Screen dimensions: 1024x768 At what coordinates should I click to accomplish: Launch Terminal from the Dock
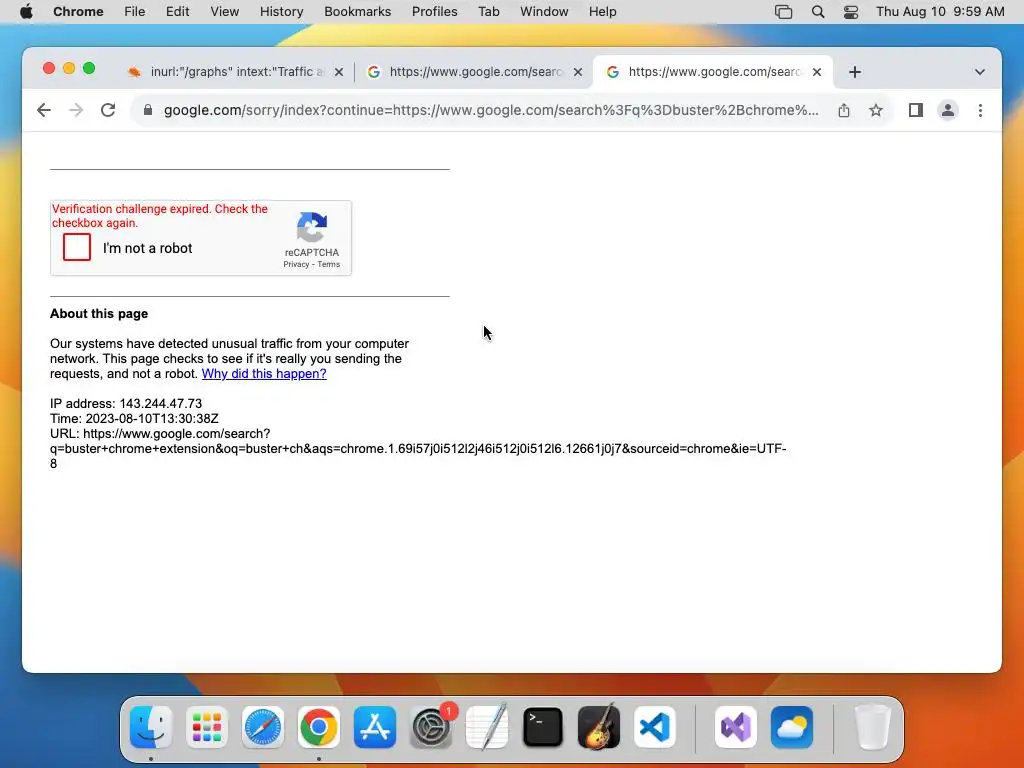coord(543,727)
